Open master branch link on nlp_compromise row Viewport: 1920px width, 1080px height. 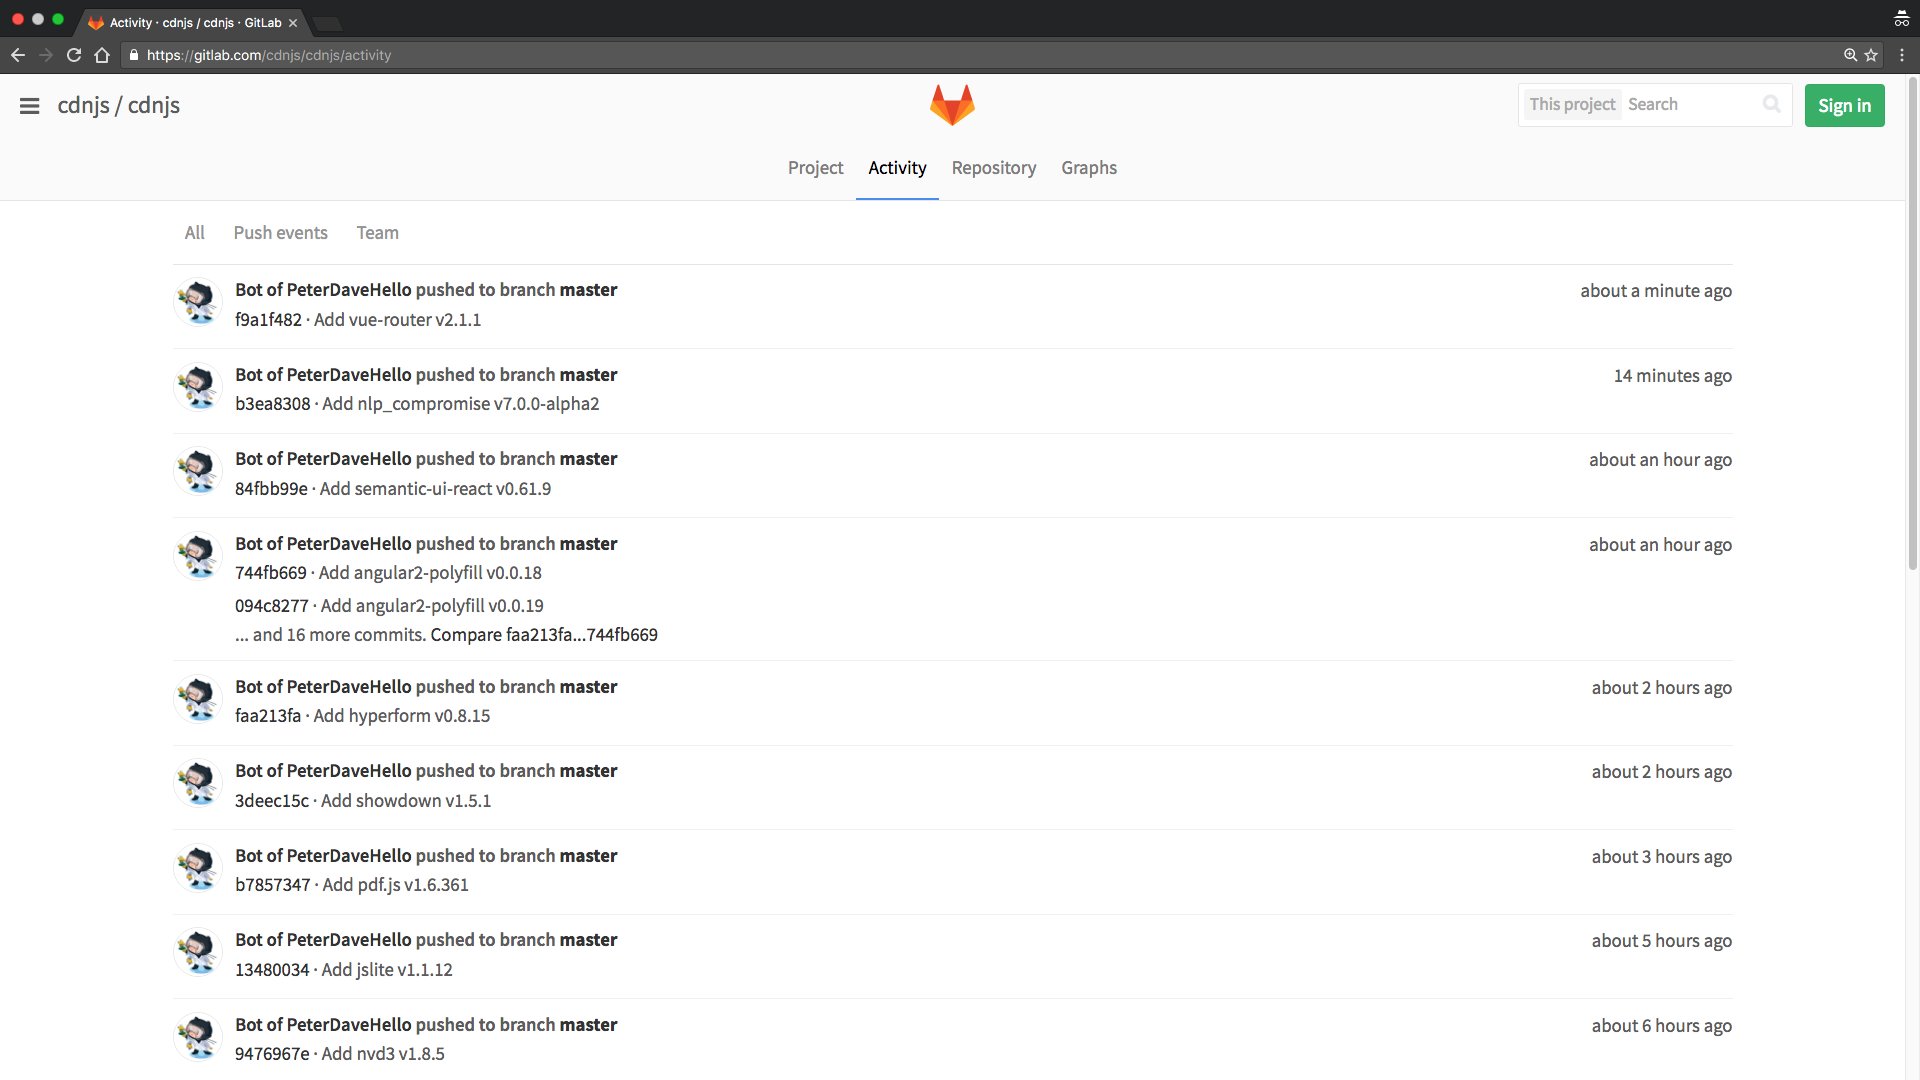[588, 375]
